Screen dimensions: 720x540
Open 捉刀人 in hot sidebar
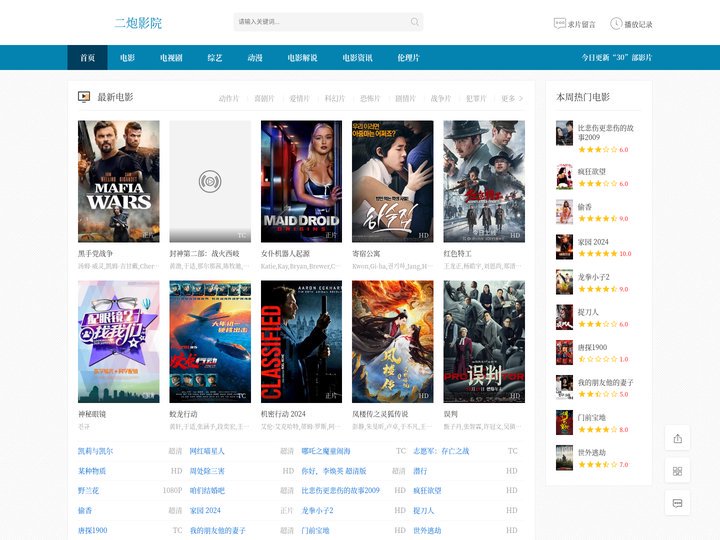(588, 312)
